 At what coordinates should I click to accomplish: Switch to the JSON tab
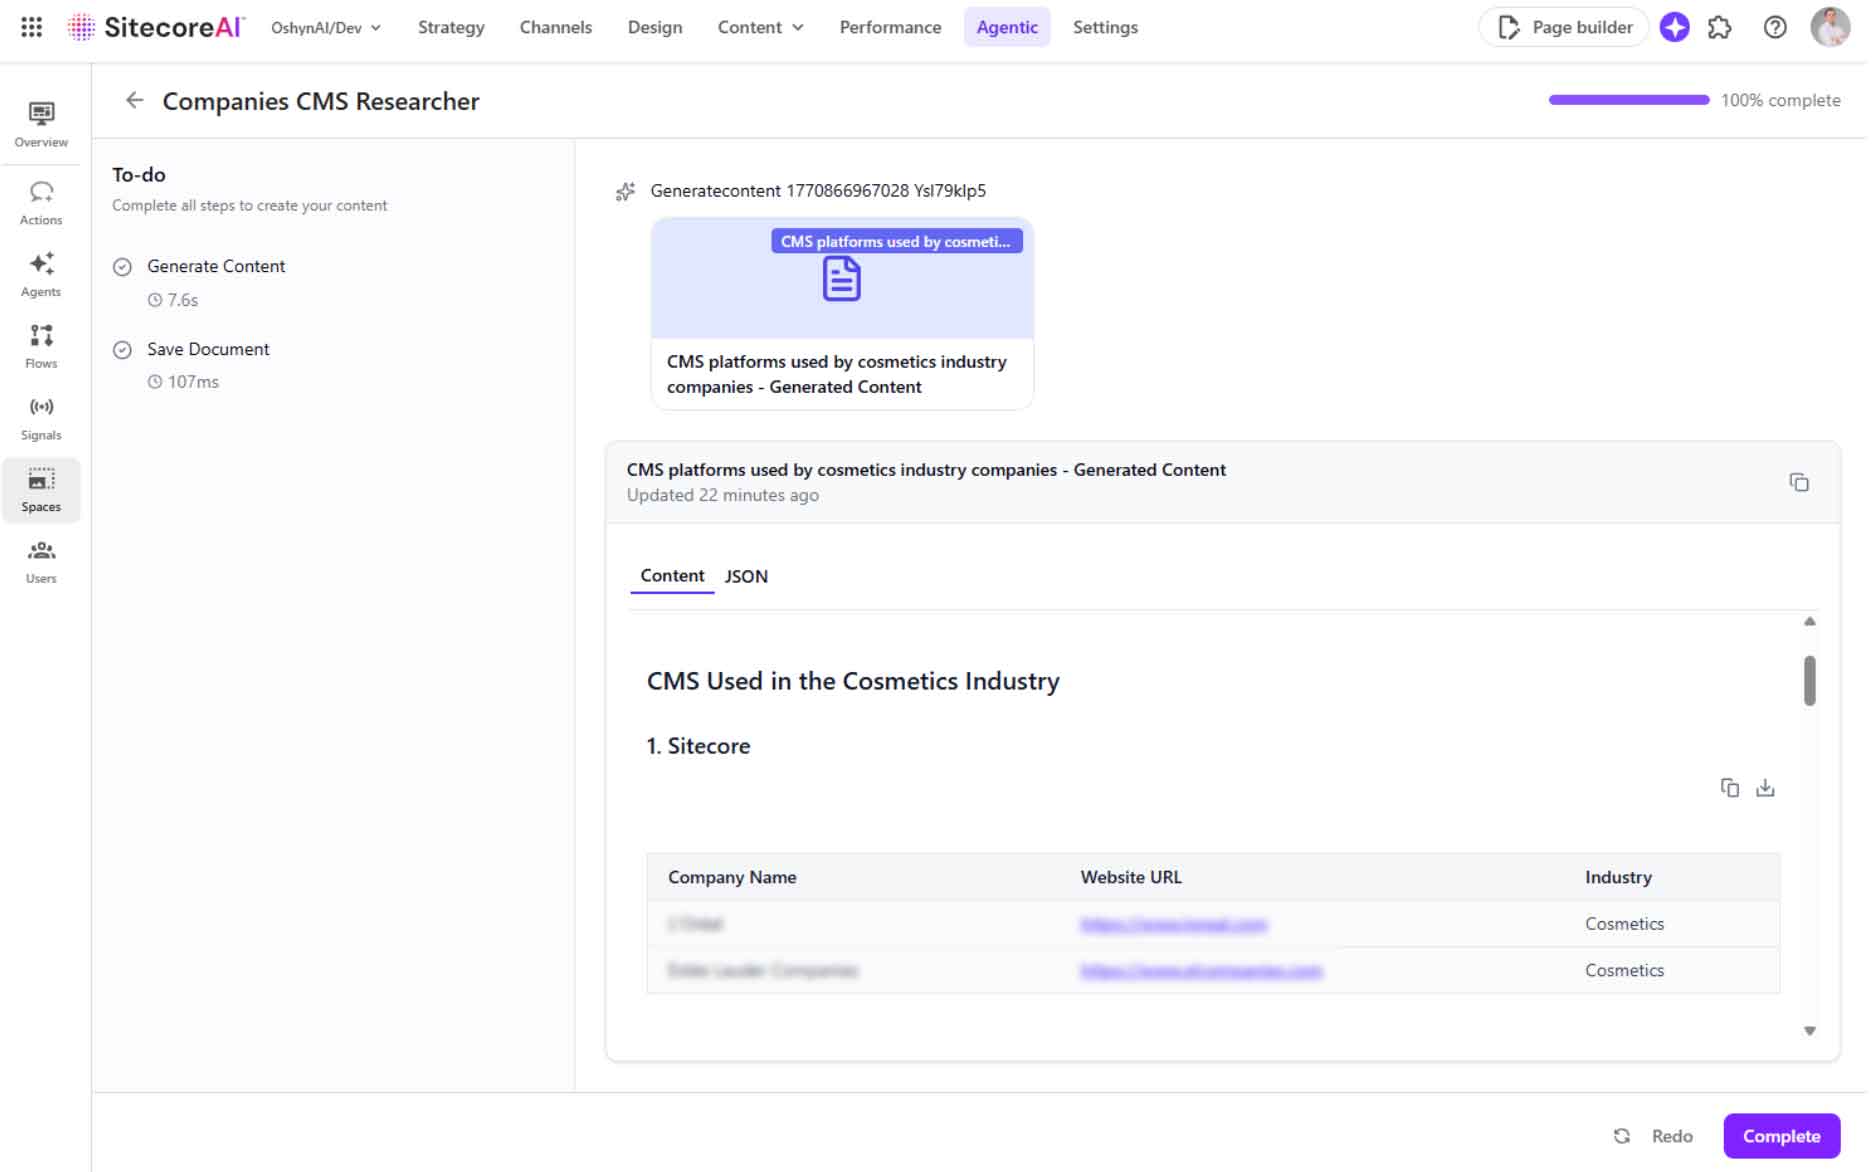pyautogui.click(x=746, y=577)
